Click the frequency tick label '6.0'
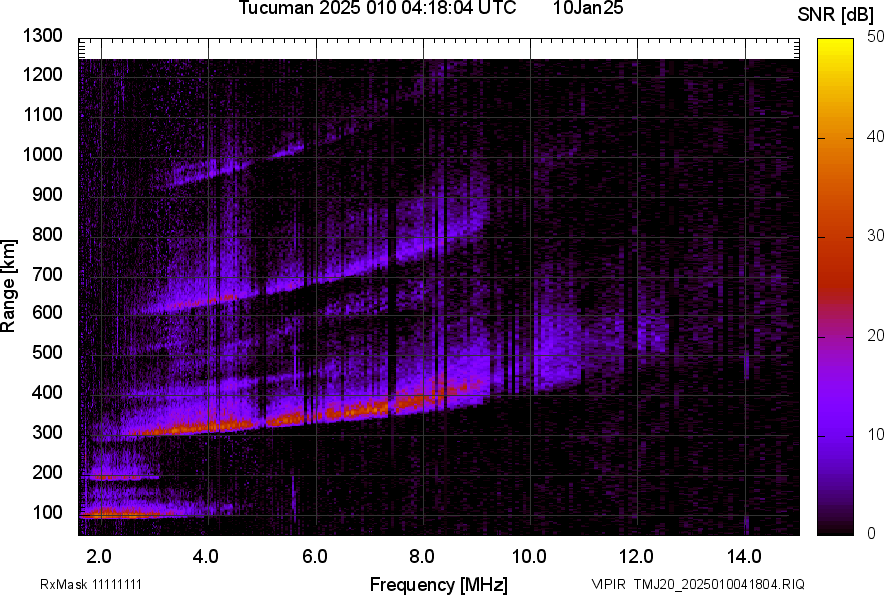The height and width of the screenshot is (595, 884). click(x=315, y=557)
